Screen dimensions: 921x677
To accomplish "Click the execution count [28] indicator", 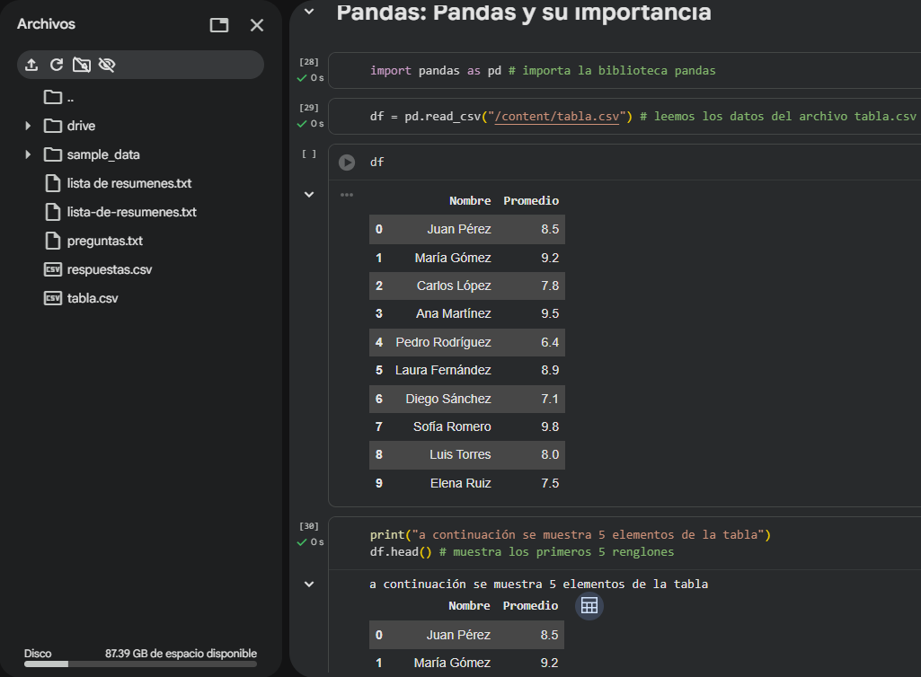I will click(x=309, y=62).
